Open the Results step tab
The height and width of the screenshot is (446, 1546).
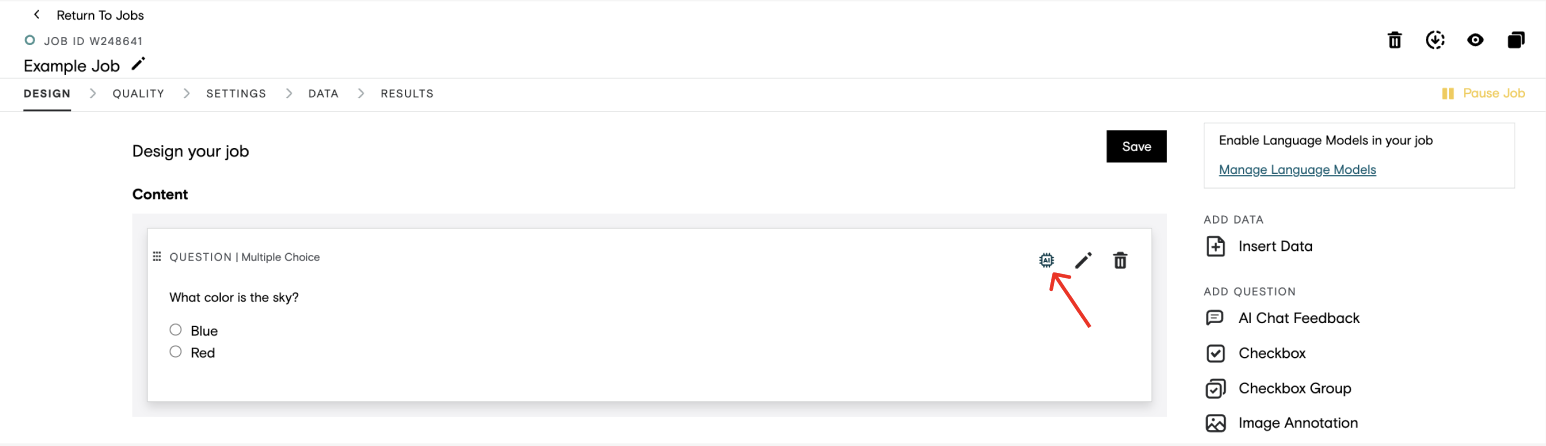point(407,94)
